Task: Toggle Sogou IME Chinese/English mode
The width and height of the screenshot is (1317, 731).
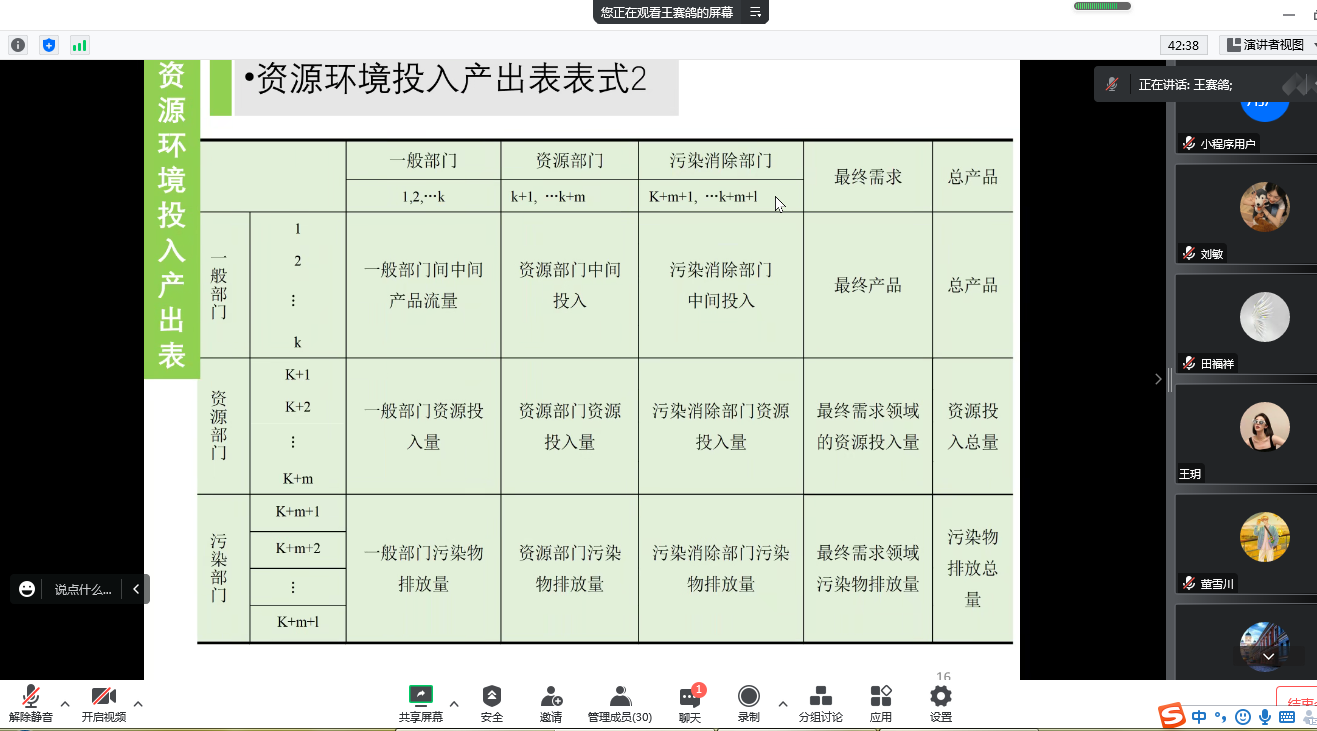Action: [x=1199, y=716]
